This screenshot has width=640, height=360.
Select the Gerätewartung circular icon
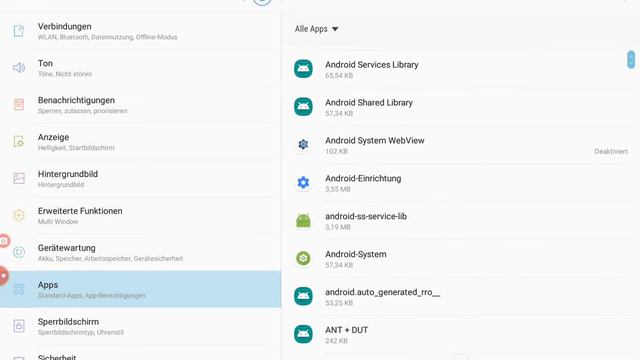tap(19, 252)
